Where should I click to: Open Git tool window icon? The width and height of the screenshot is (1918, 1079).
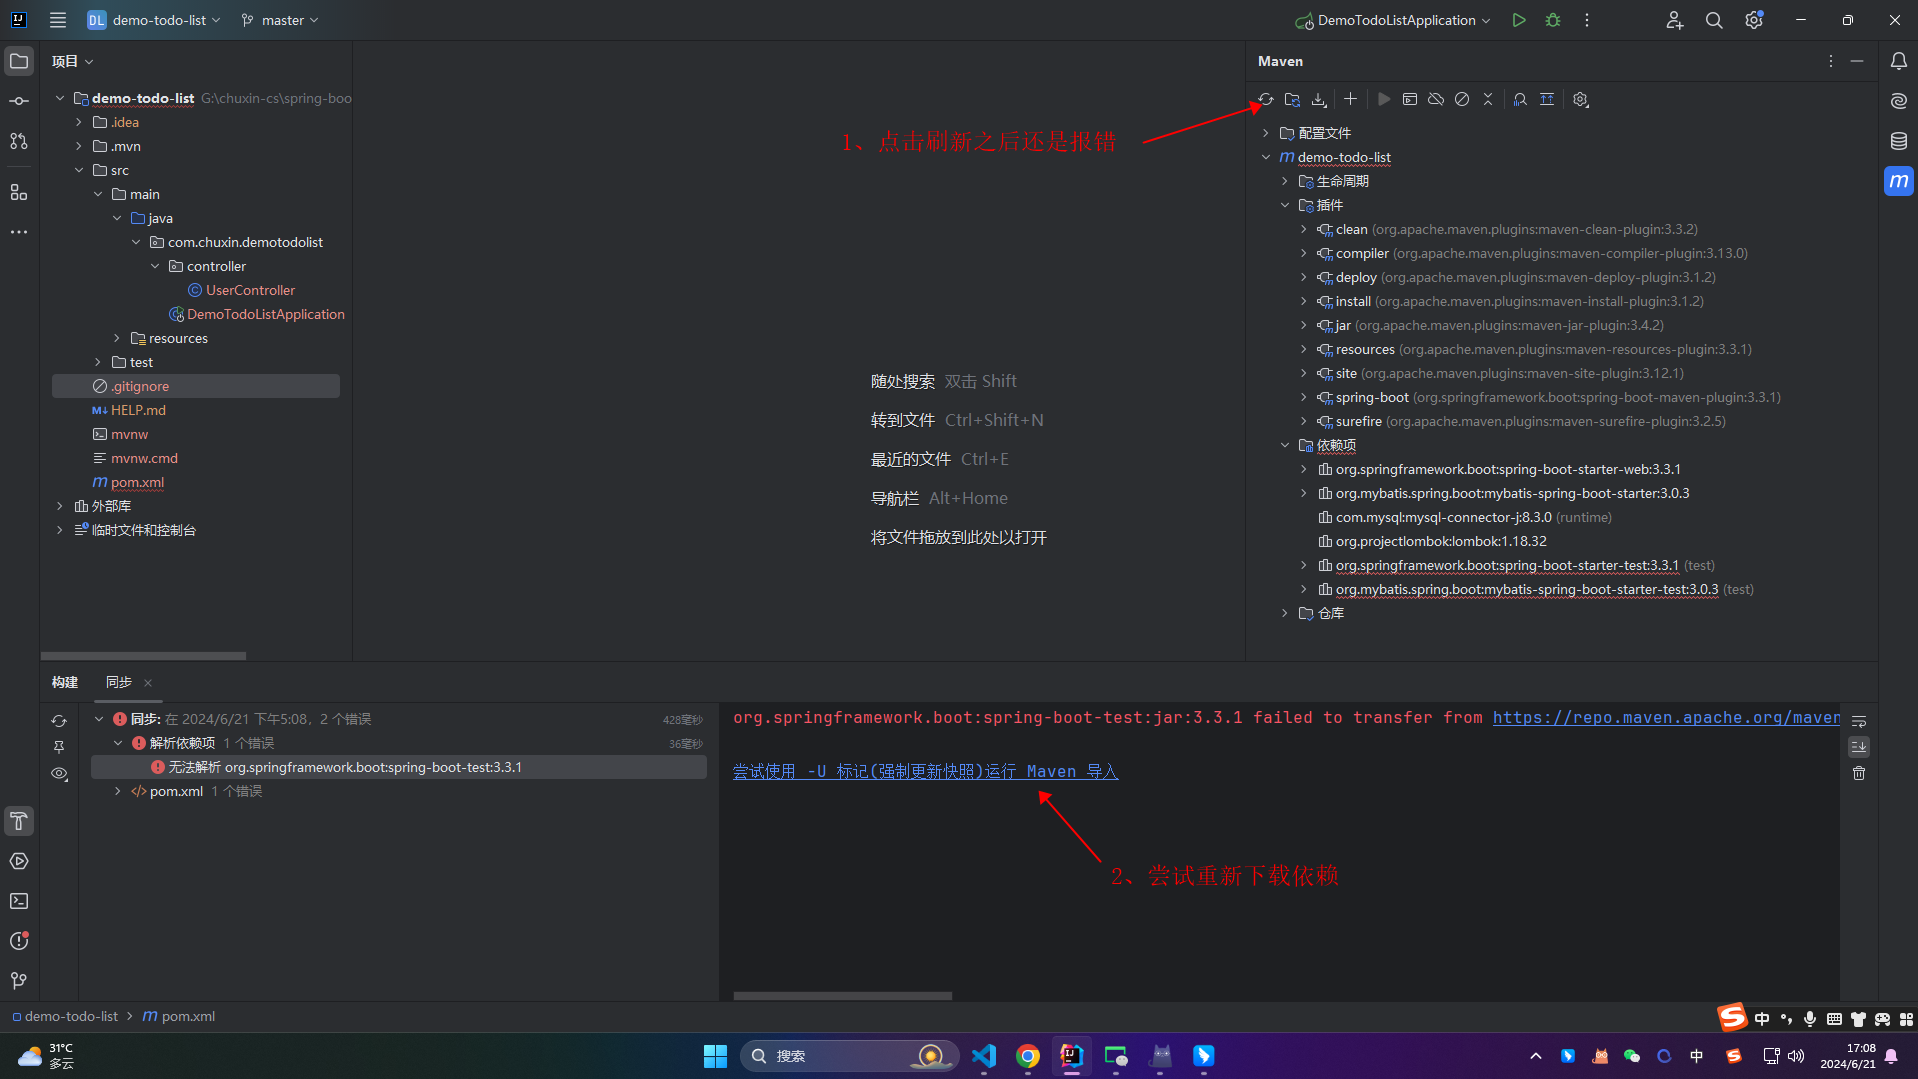pos(19,981)
